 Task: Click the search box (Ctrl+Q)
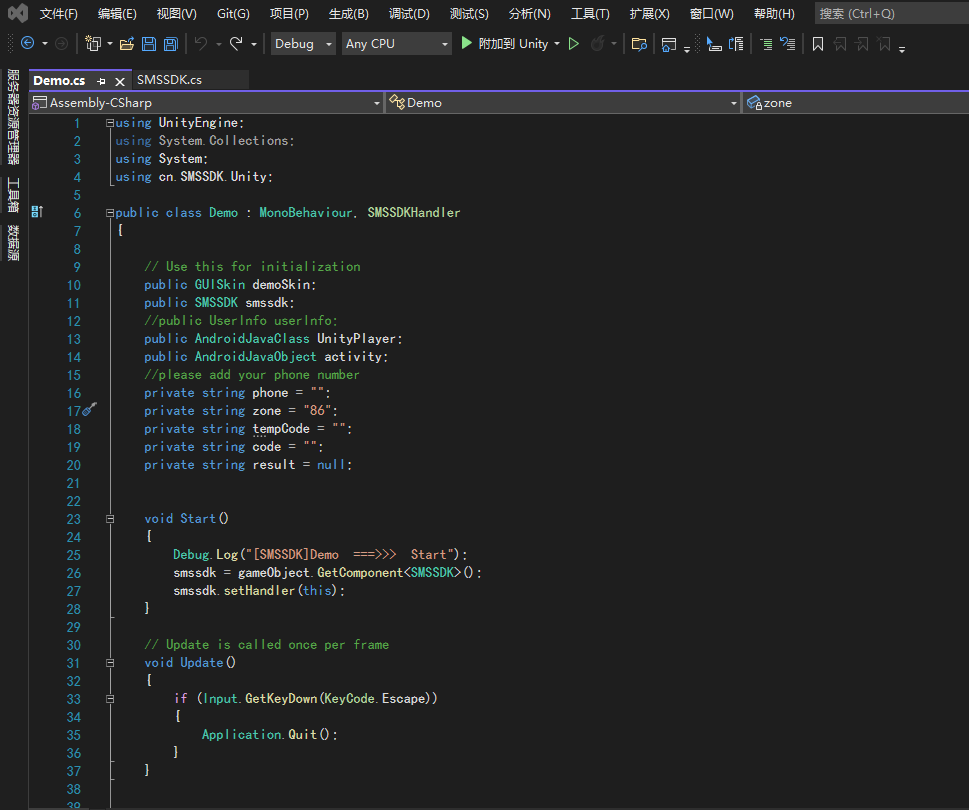pos(892,14)
